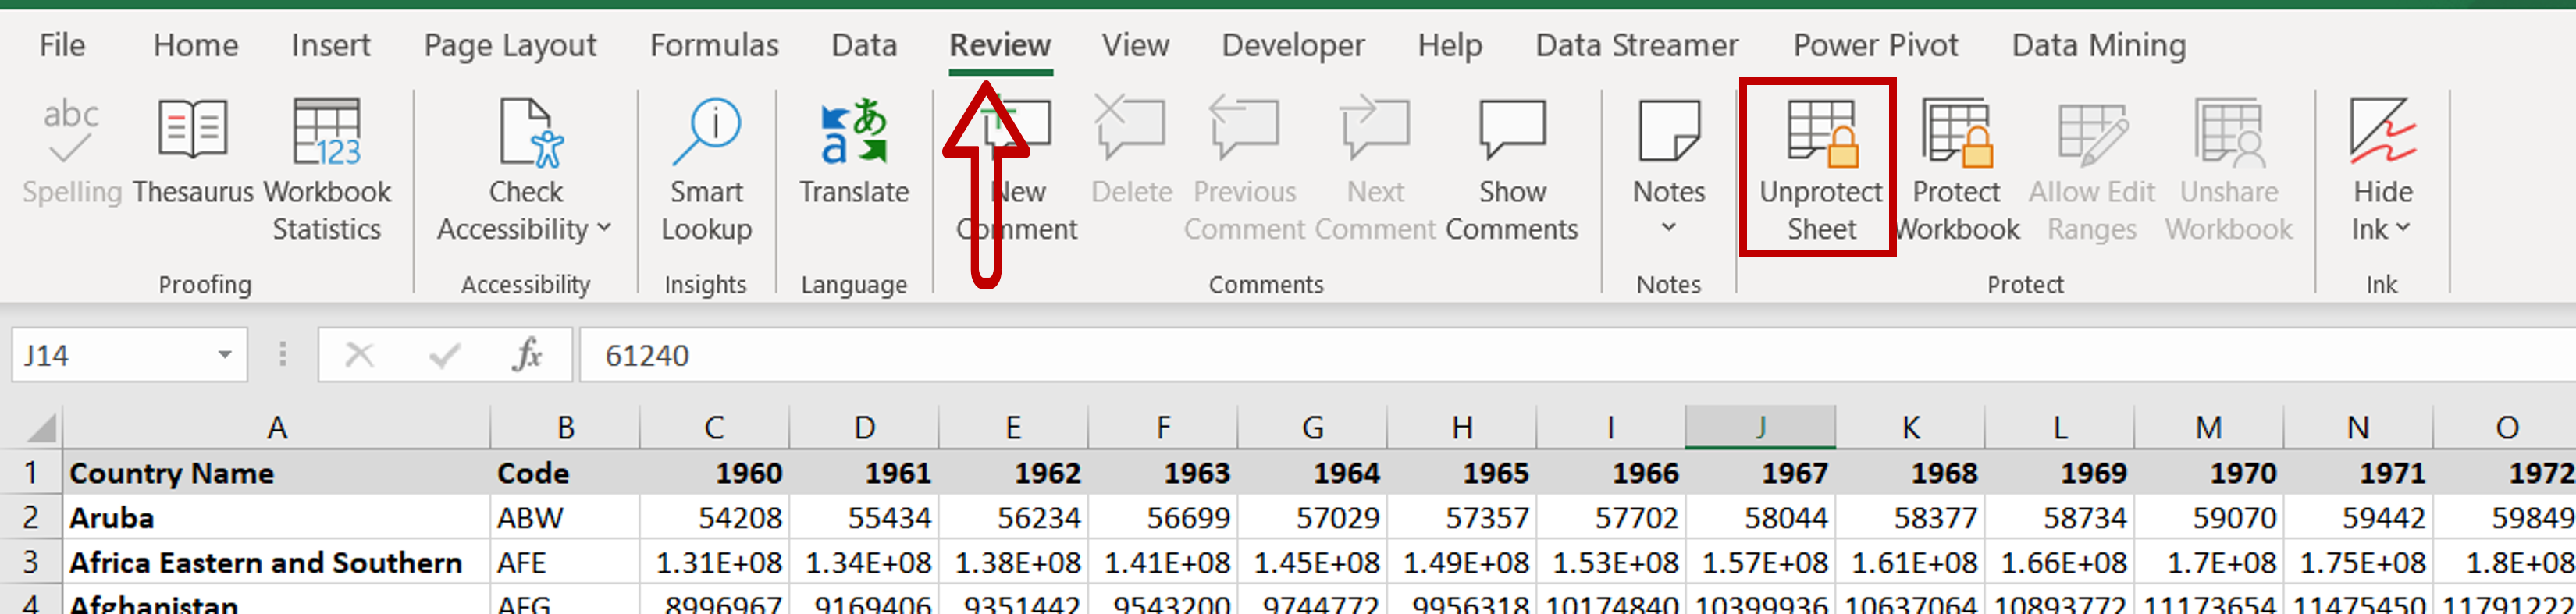This screenshot has height=614, width=2576.
Task: Click the Protect Workbook icon
Action: (x=1957, y=132)
